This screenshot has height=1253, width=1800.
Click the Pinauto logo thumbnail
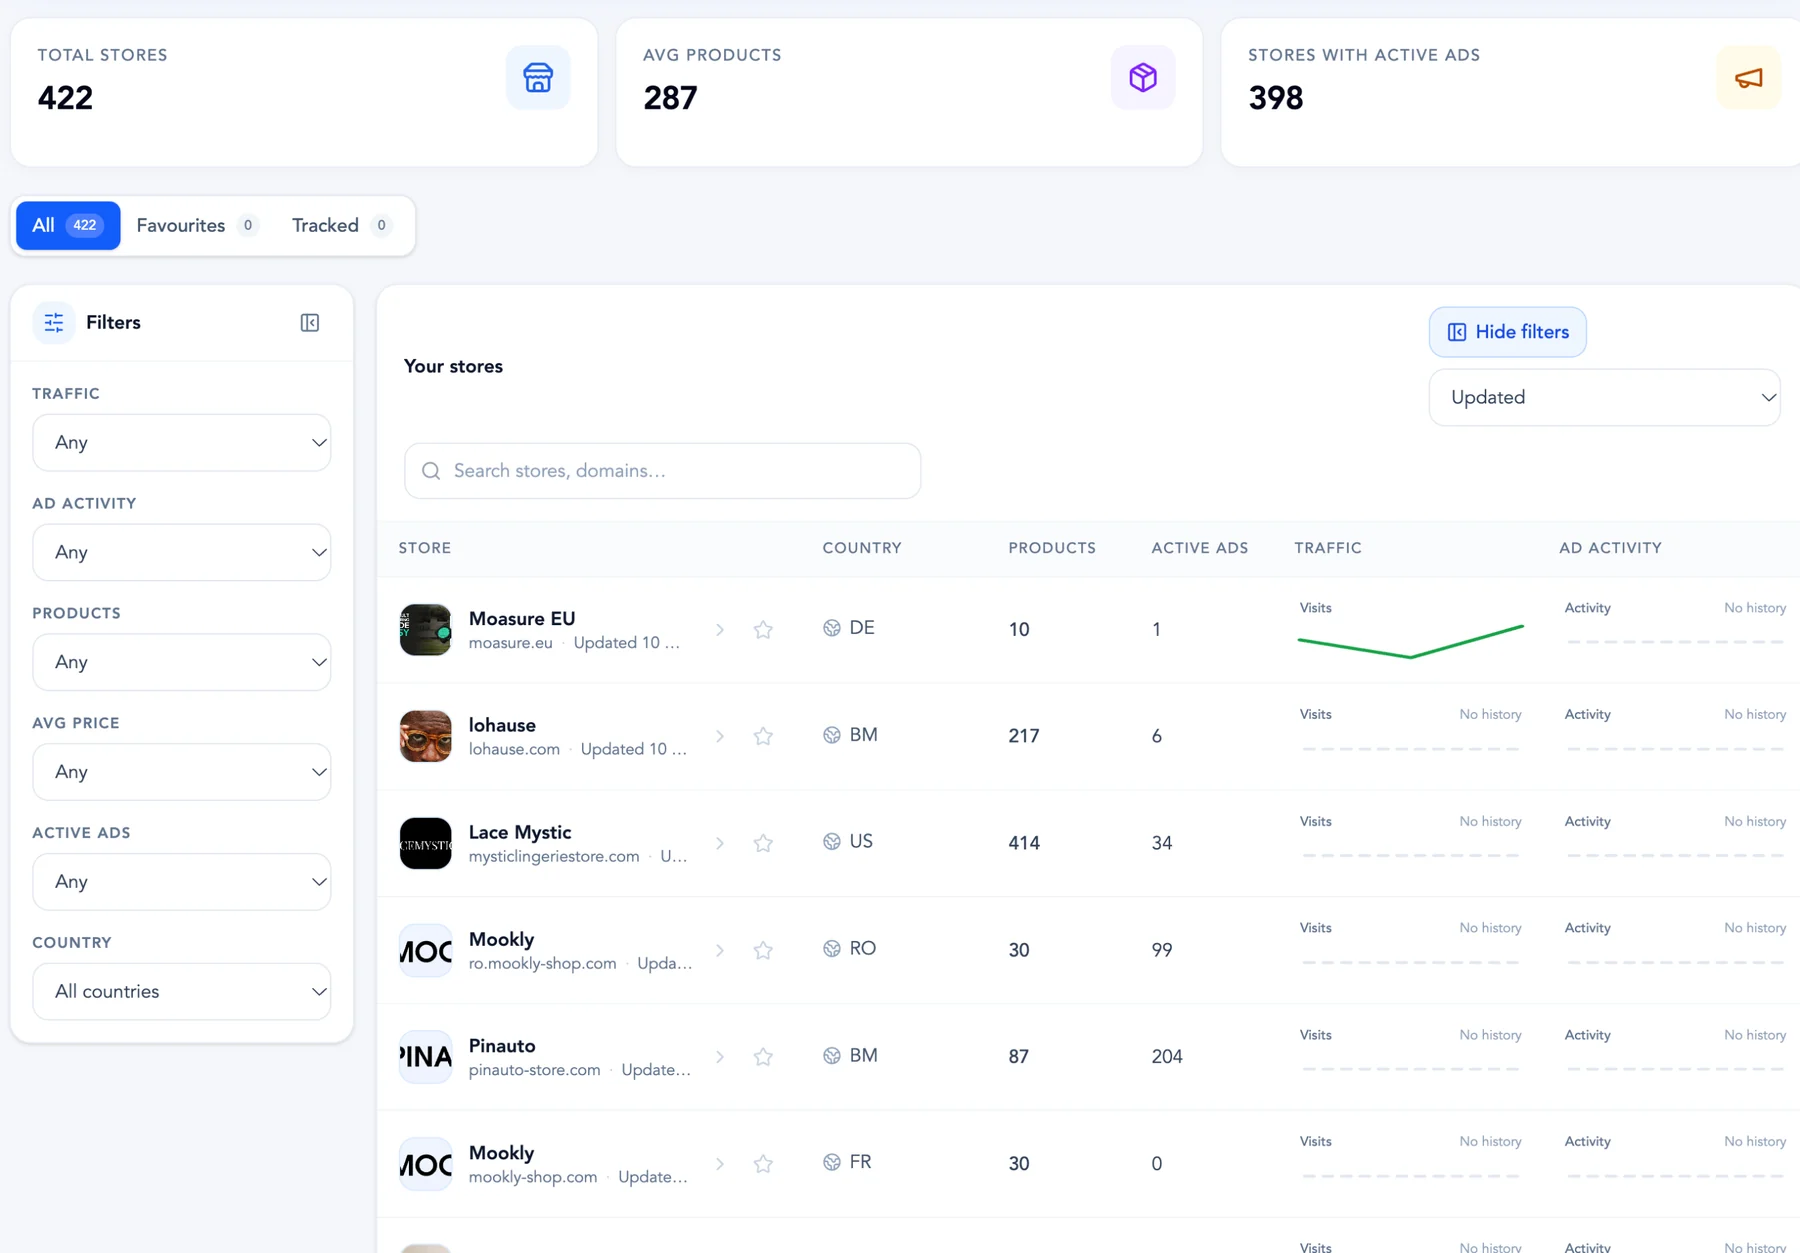point(425,1056)
